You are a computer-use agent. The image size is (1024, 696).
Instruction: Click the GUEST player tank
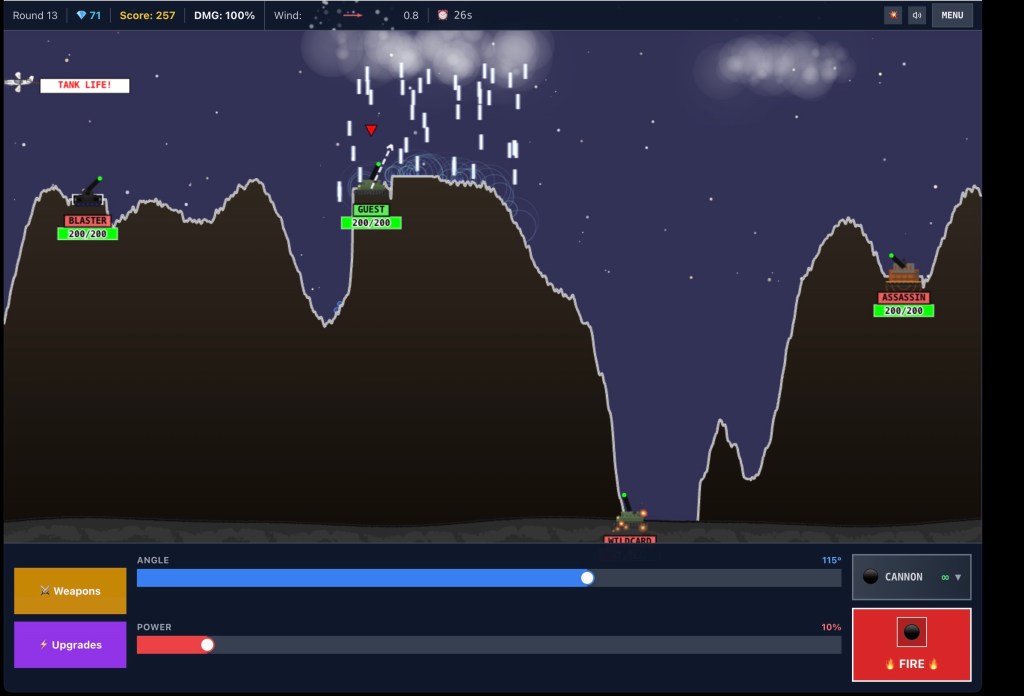(371, 183)
